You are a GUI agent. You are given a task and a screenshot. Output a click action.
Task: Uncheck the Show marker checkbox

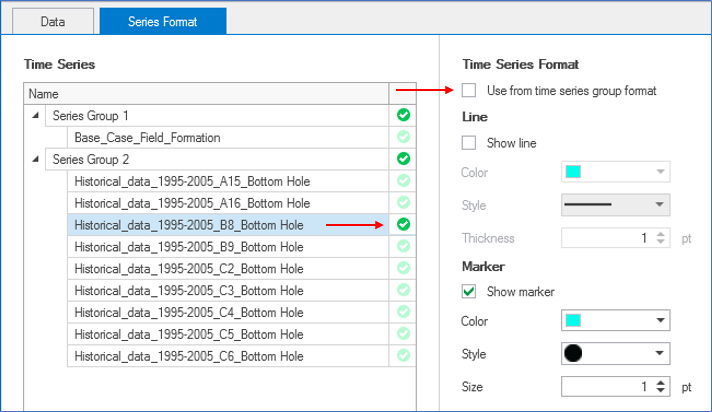pos(469,292)
